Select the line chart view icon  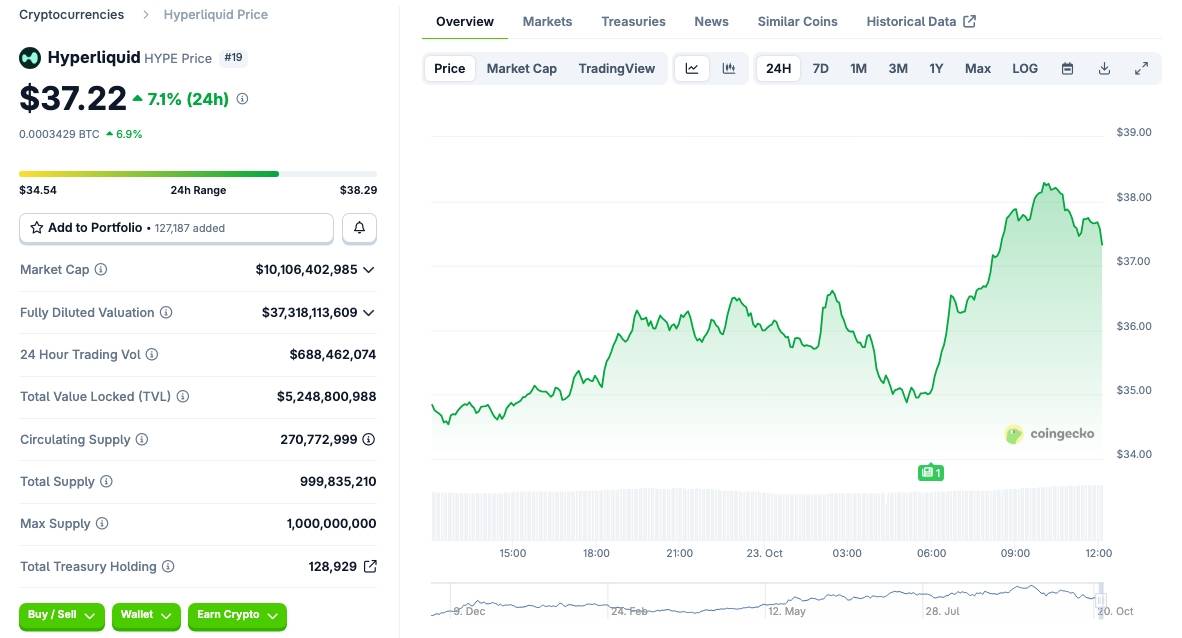[x=692, y=68]
